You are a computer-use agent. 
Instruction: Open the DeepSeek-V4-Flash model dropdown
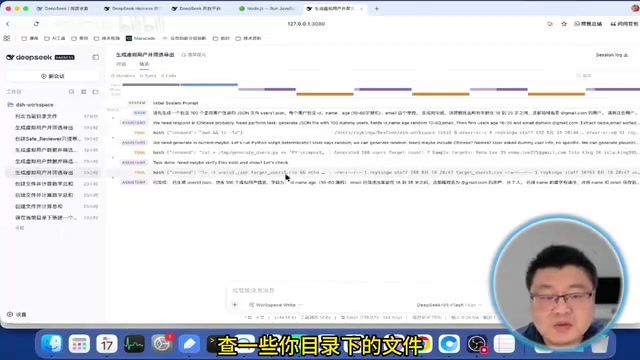pos(449,305)
